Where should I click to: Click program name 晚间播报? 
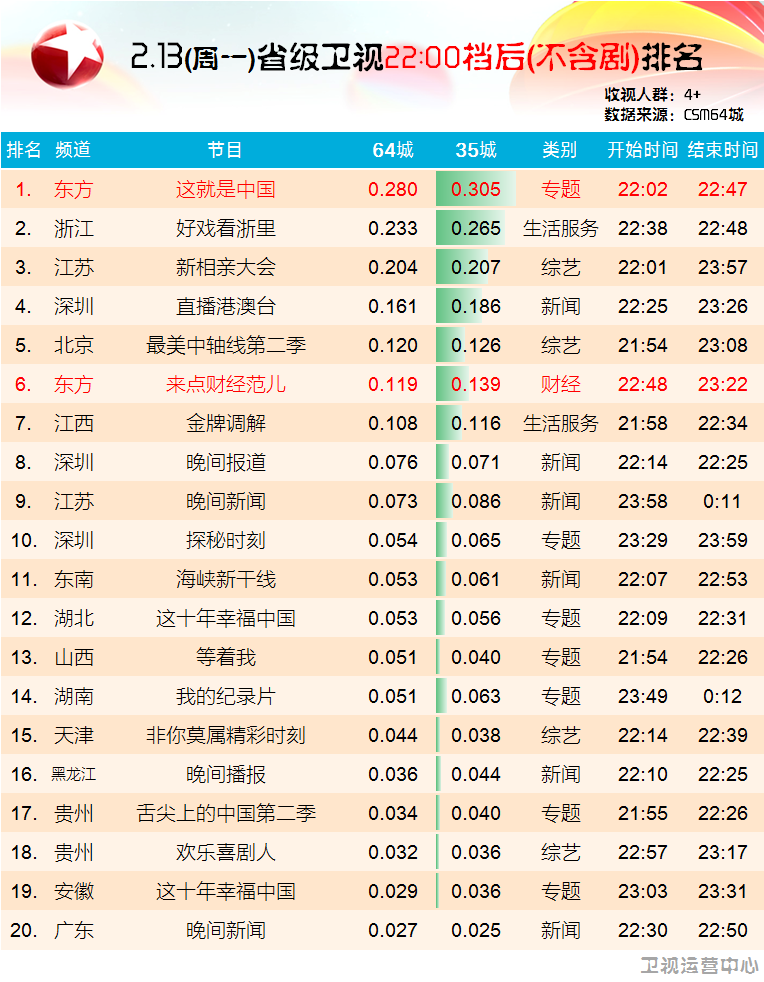point(225,774)
